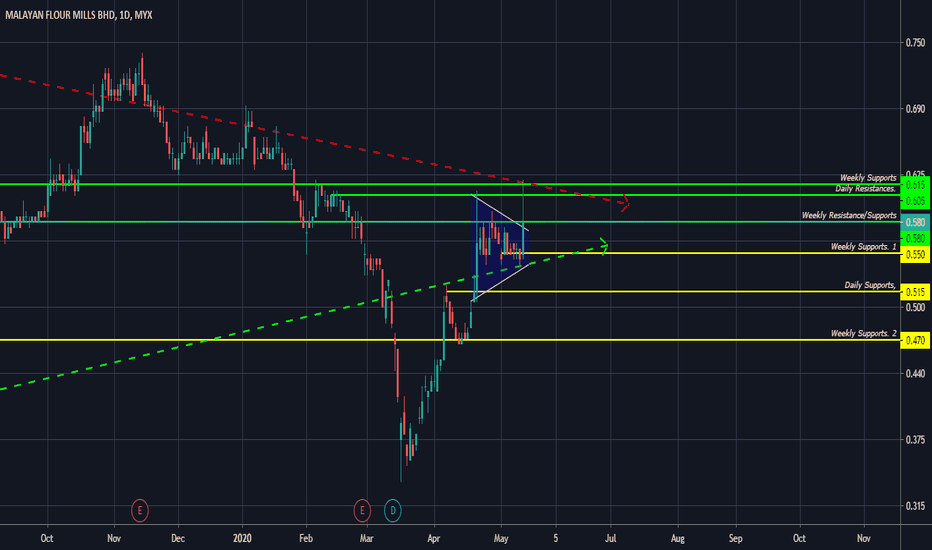
Task: Click the 0.690 price axis value
Action: [x=915, y=109]
